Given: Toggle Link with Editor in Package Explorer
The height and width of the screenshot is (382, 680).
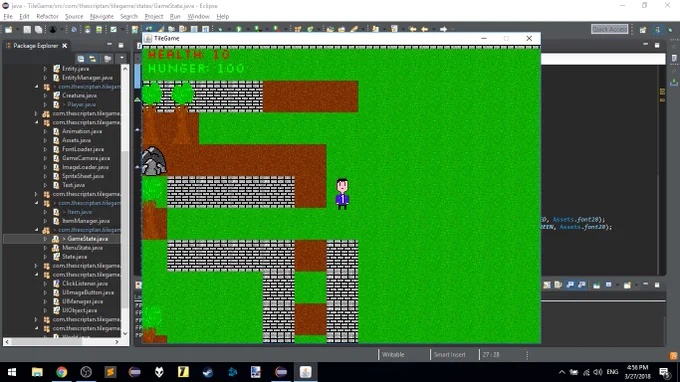Looking at the screenshot, I should [x=92, y=58].
